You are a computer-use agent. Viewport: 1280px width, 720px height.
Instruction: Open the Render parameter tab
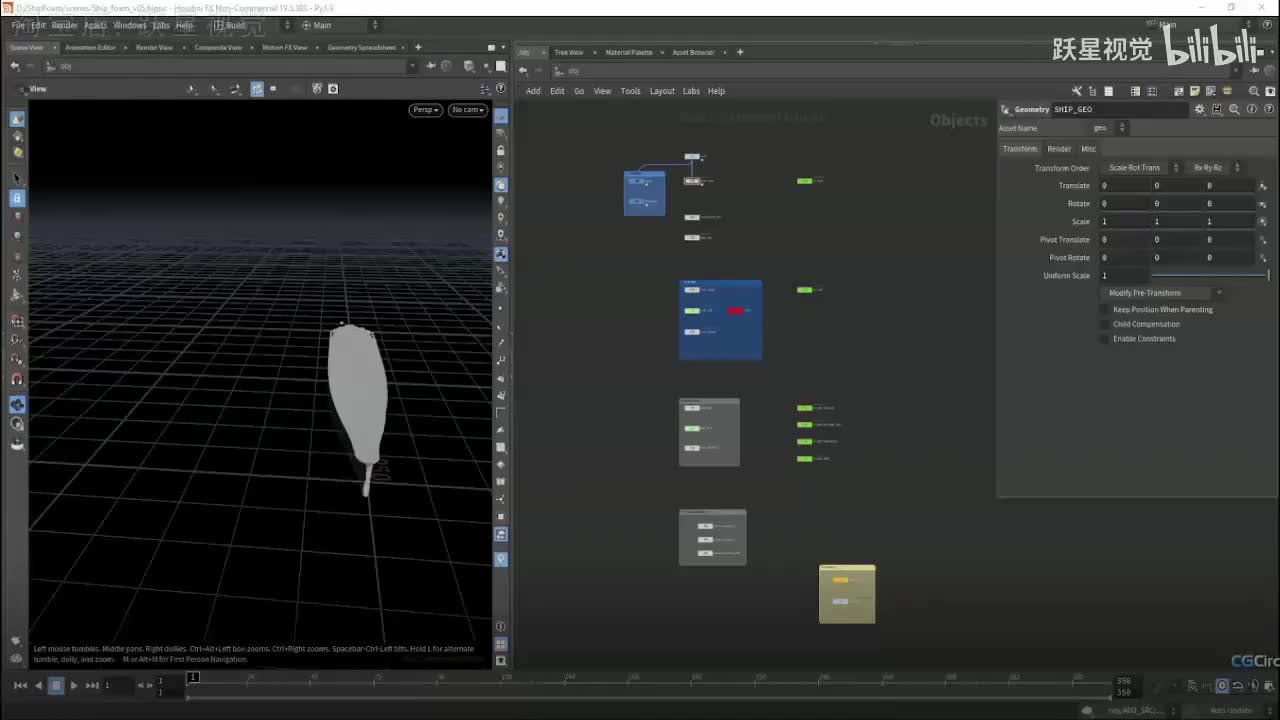(1059, 149)
